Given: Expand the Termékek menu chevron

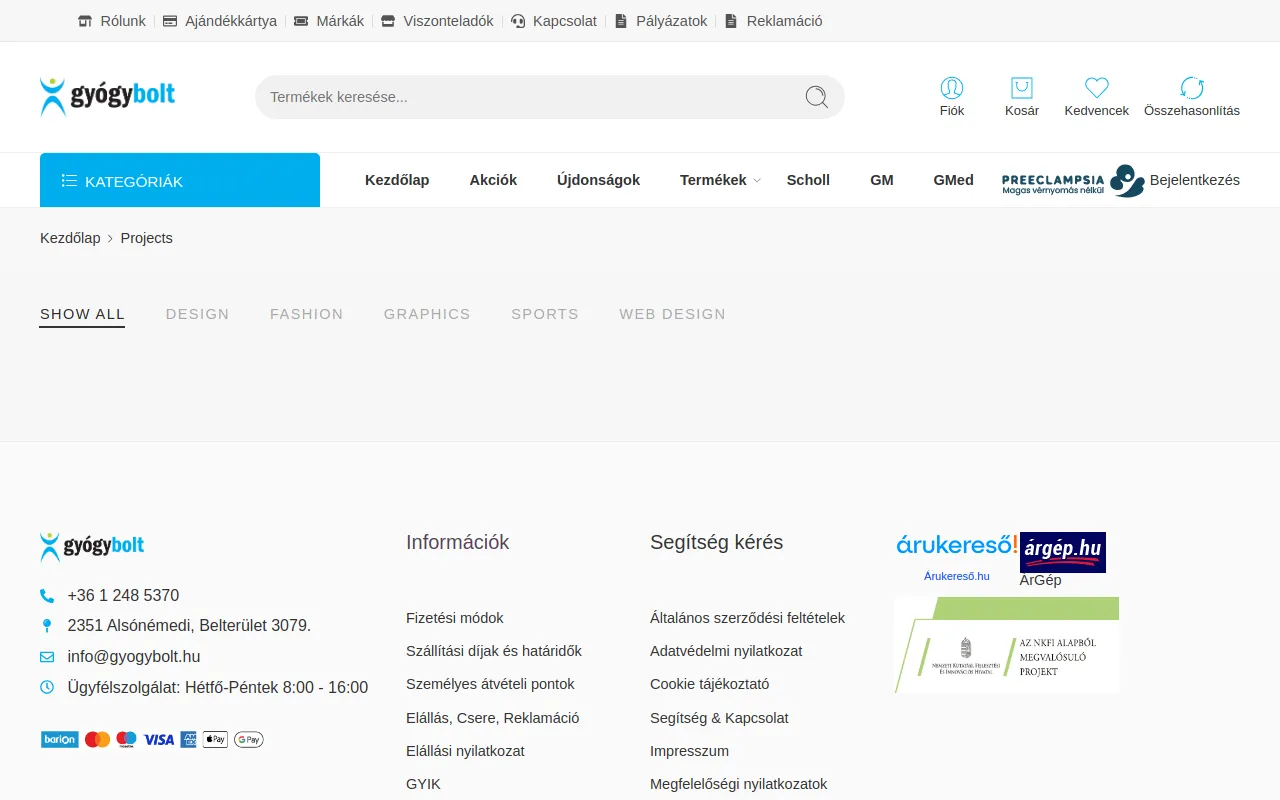Looking at the screenshot, I should pos(757,181).
